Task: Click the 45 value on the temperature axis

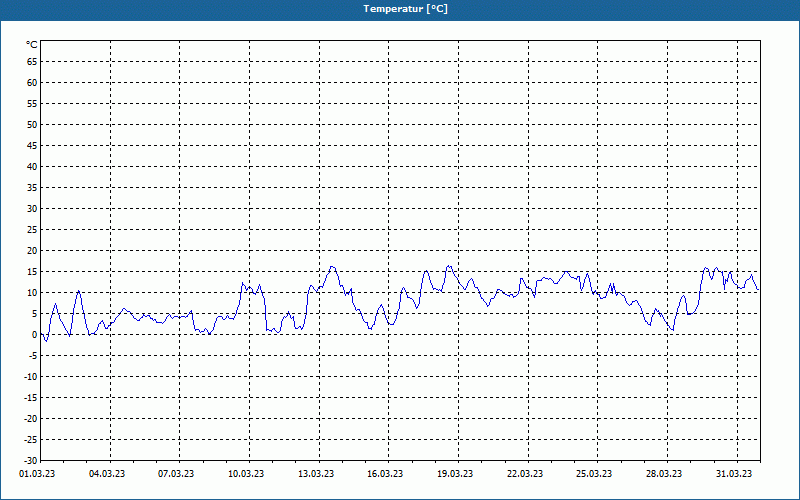Action: coord(32,145)
